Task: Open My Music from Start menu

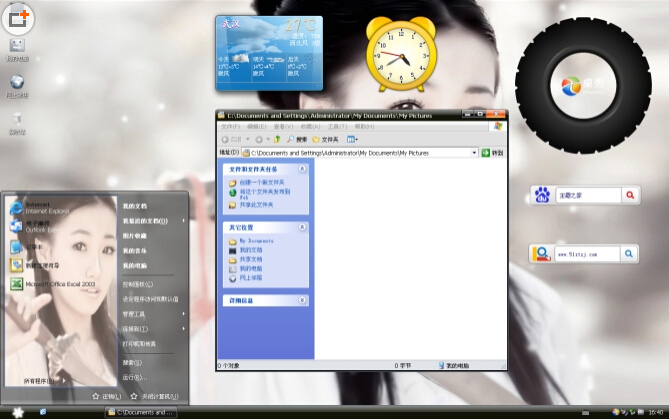Action: coord(135,251)
